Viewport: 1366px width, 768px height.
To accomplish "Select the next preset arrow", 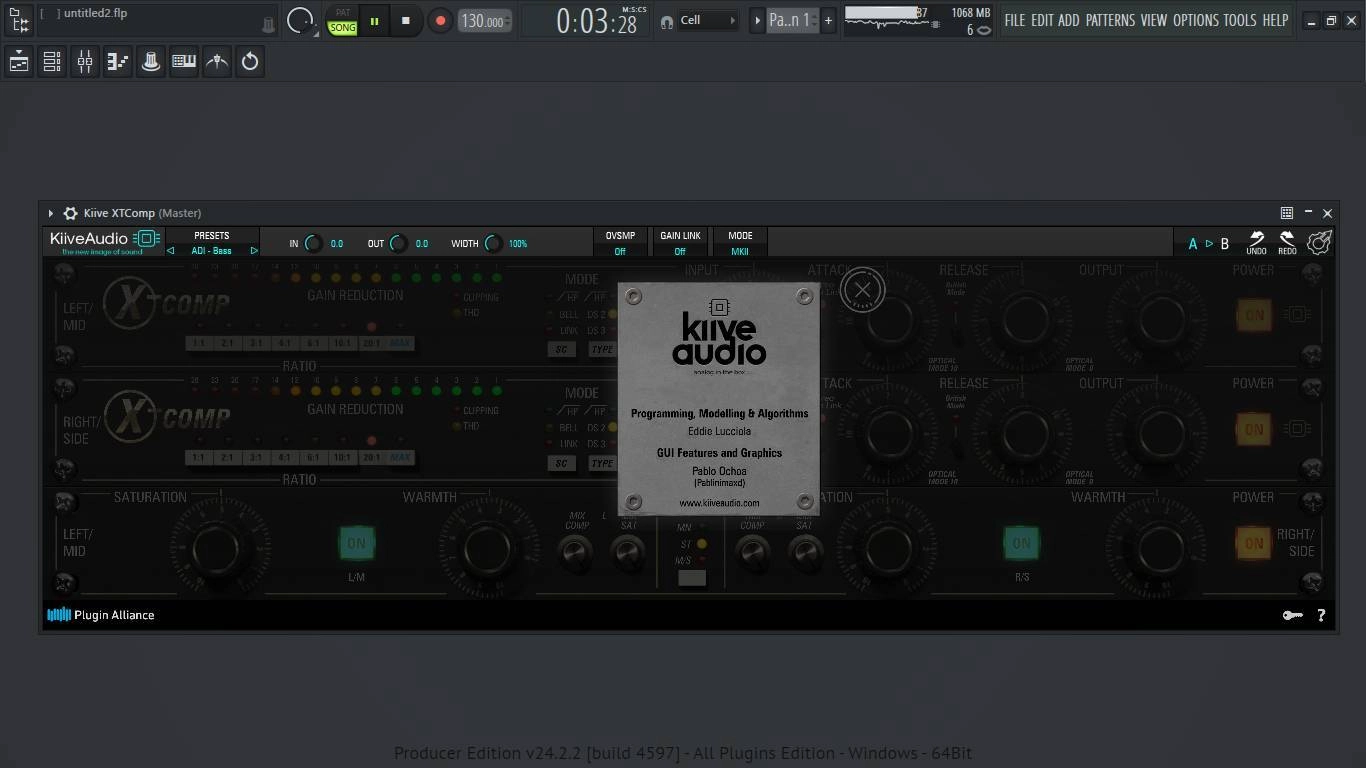I will (254, 251).
